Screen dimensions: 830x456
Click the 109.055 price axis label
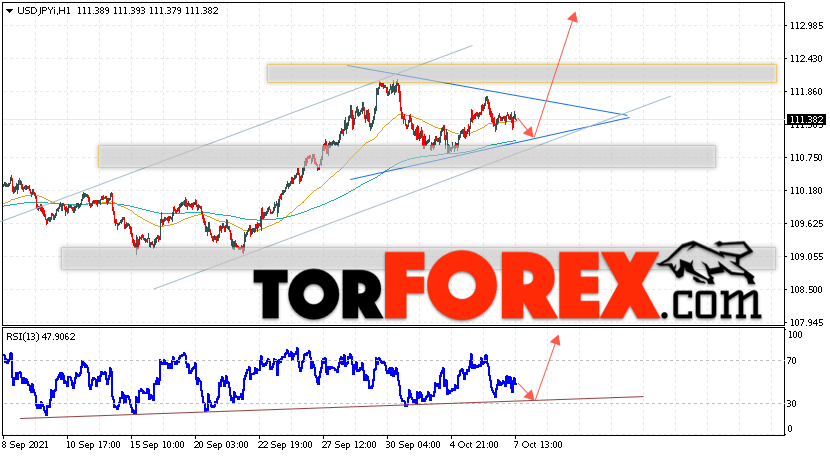click(x=806, y=257)
